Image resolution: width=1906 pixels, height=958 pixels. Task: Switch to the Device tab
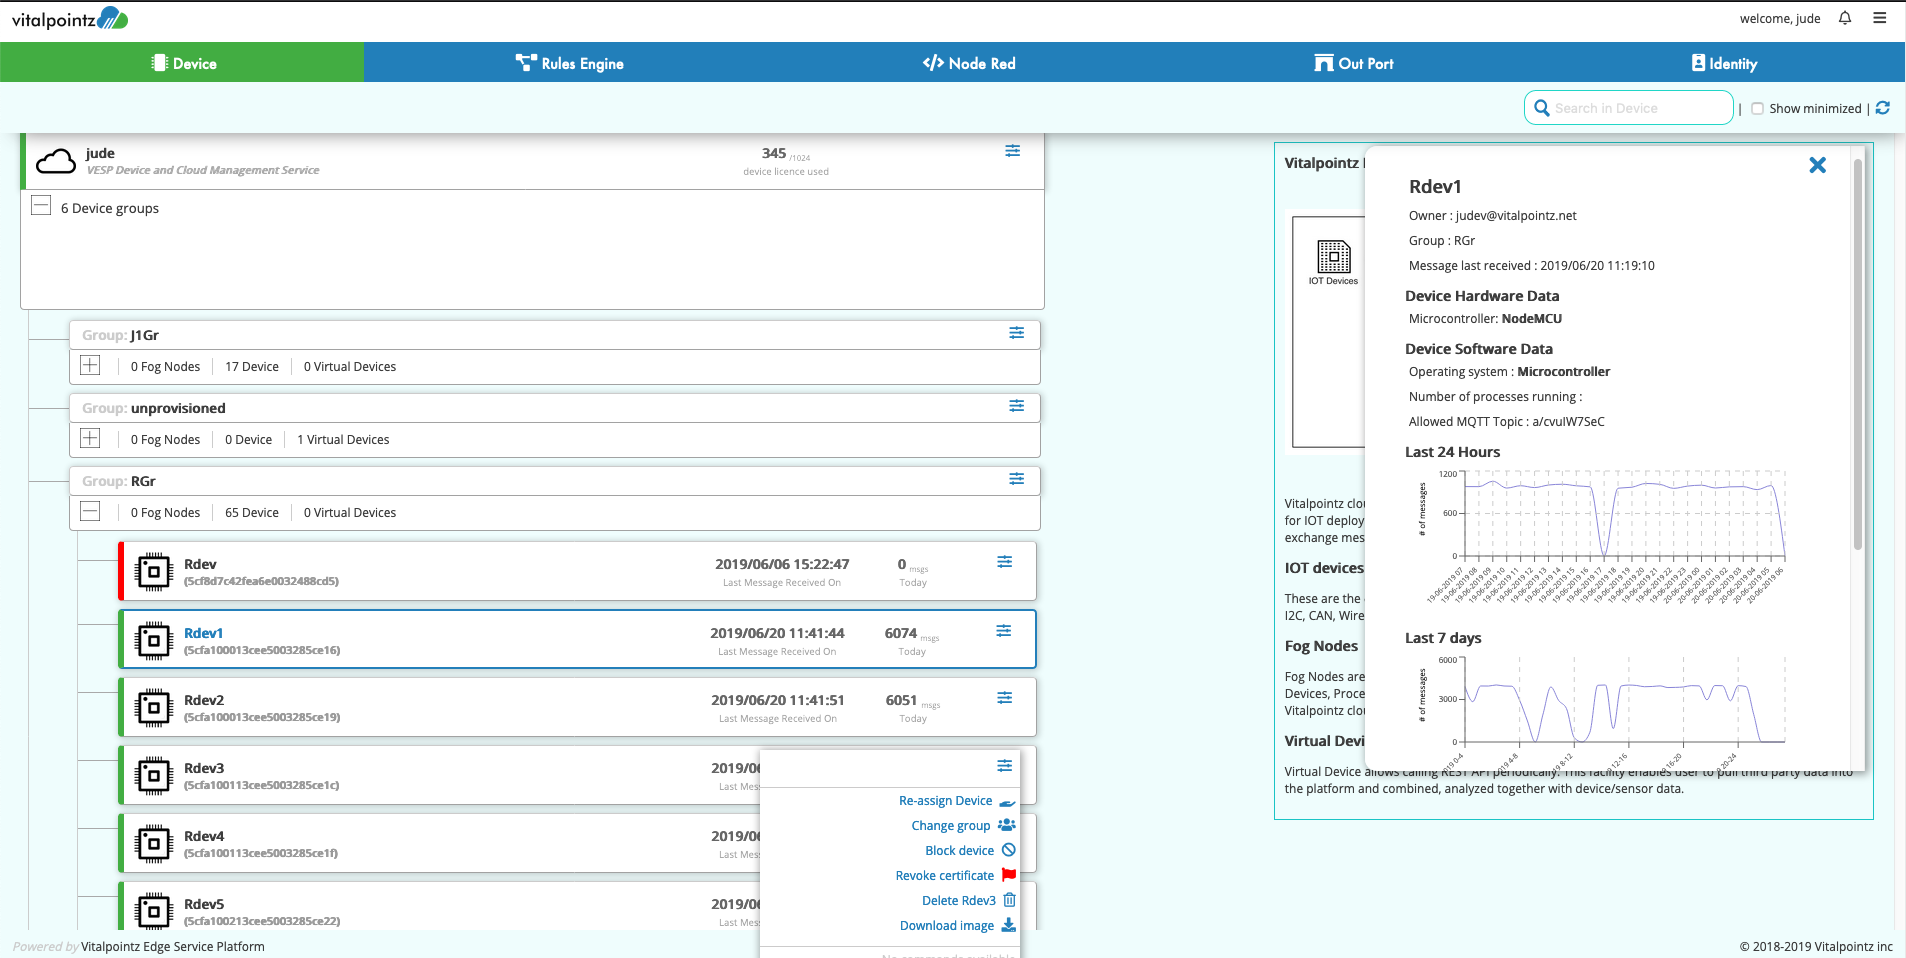pos(182,62)
